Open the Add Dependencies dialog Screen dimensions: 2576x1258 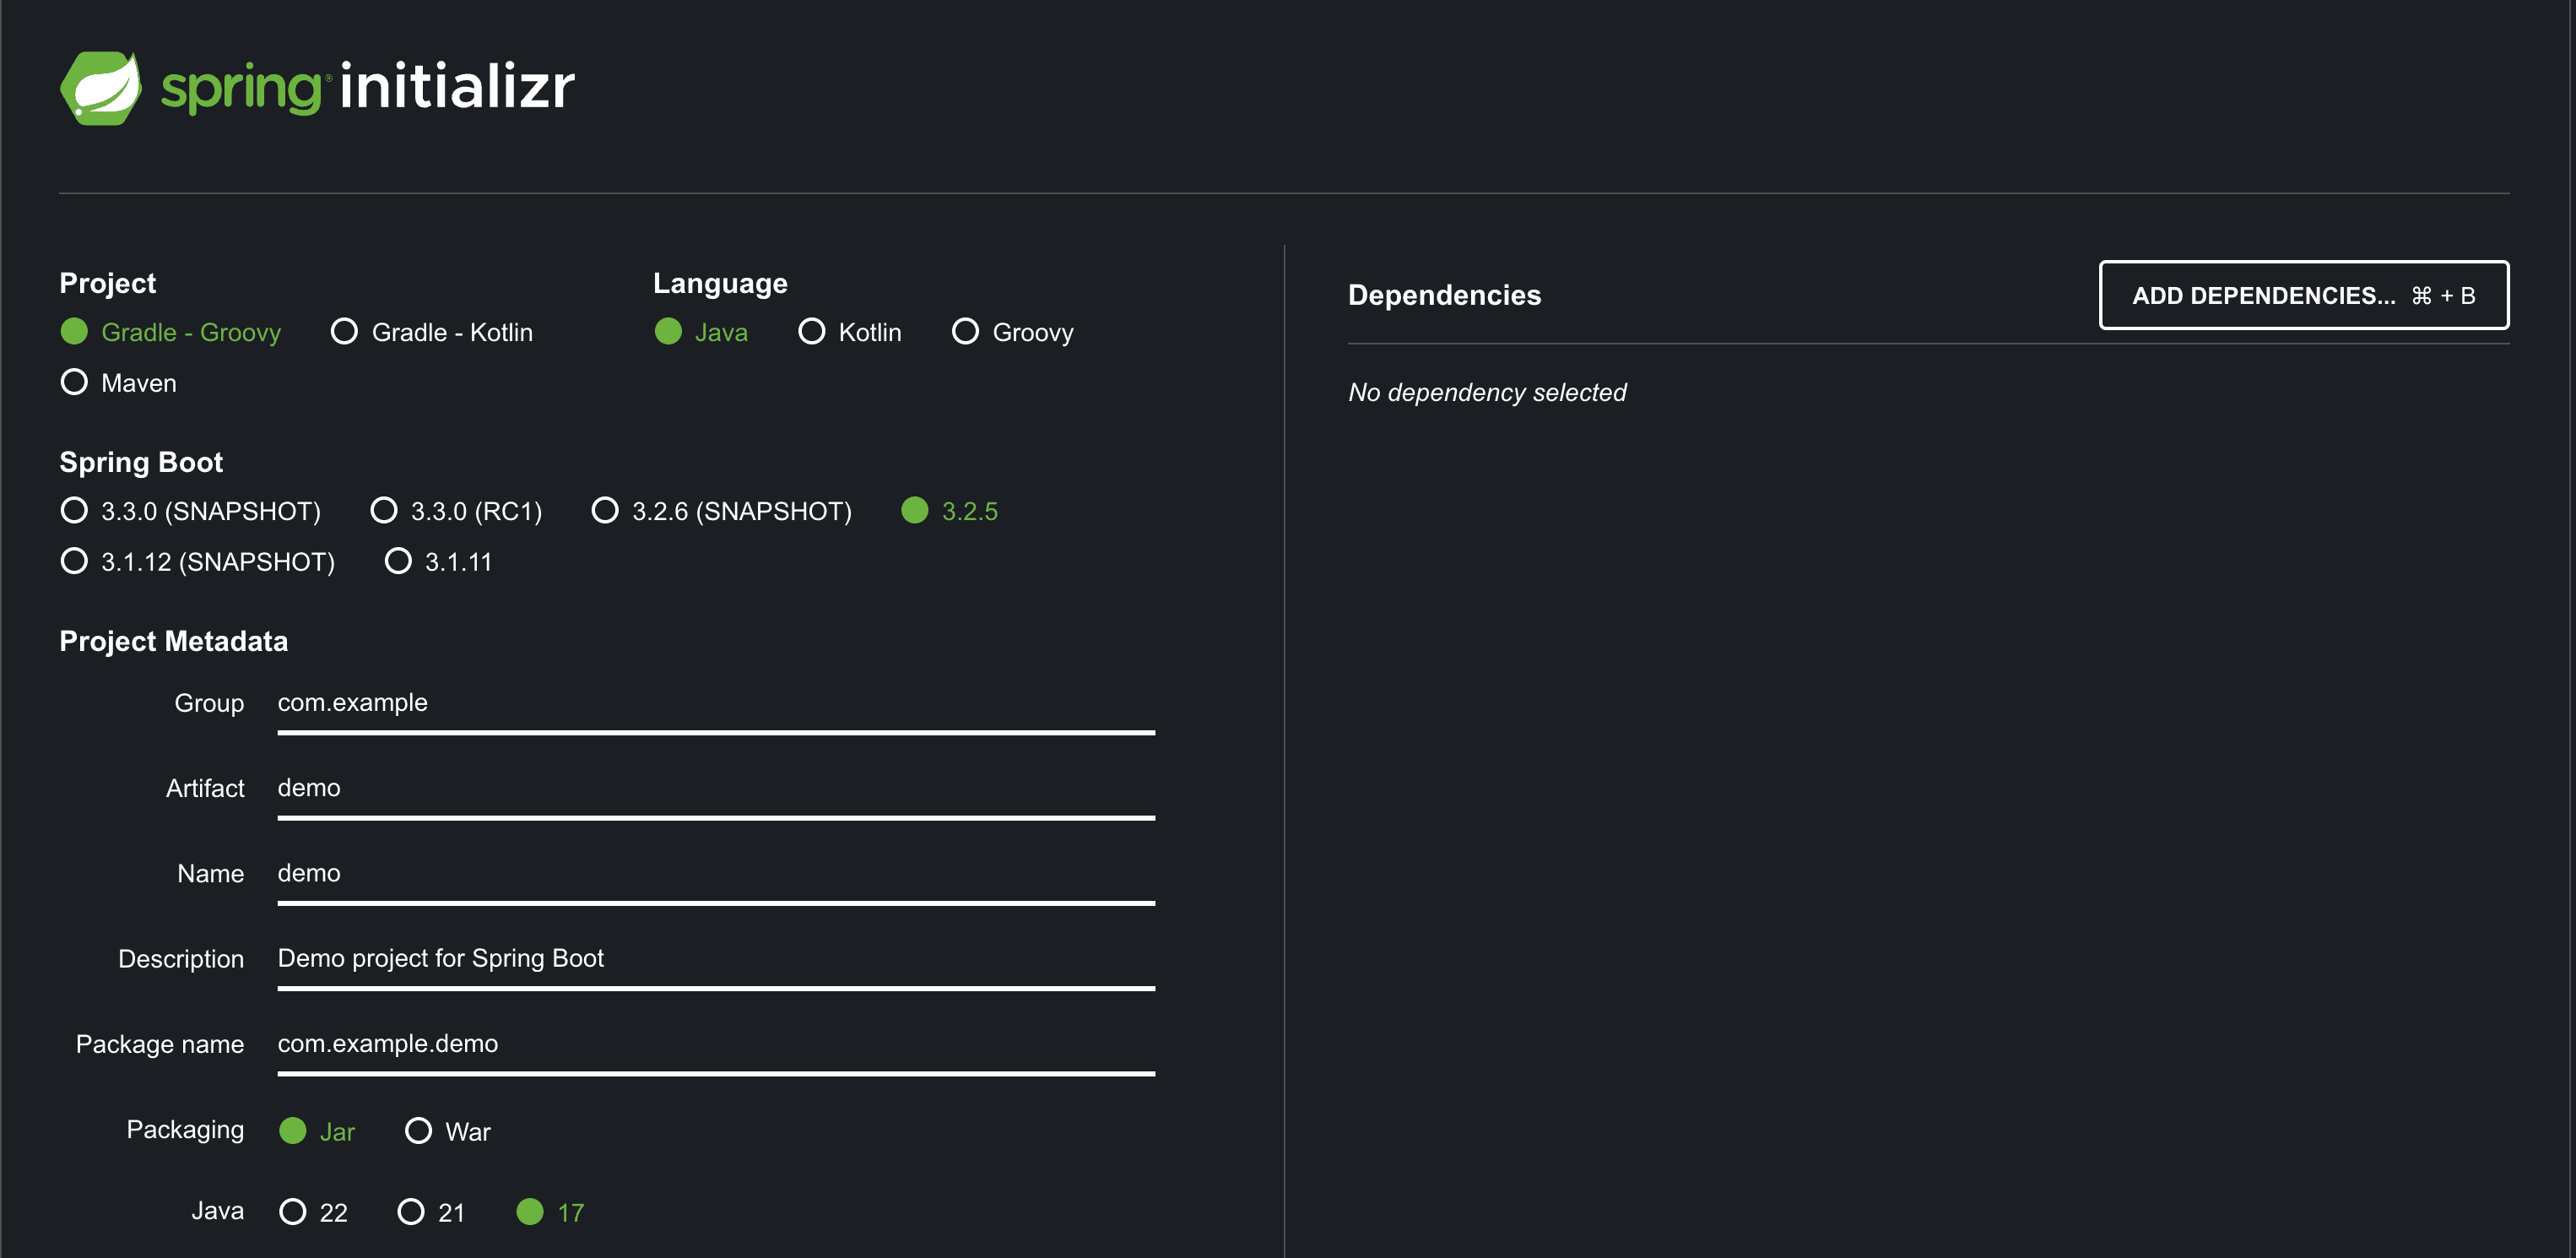click(x=2303, y=295)
